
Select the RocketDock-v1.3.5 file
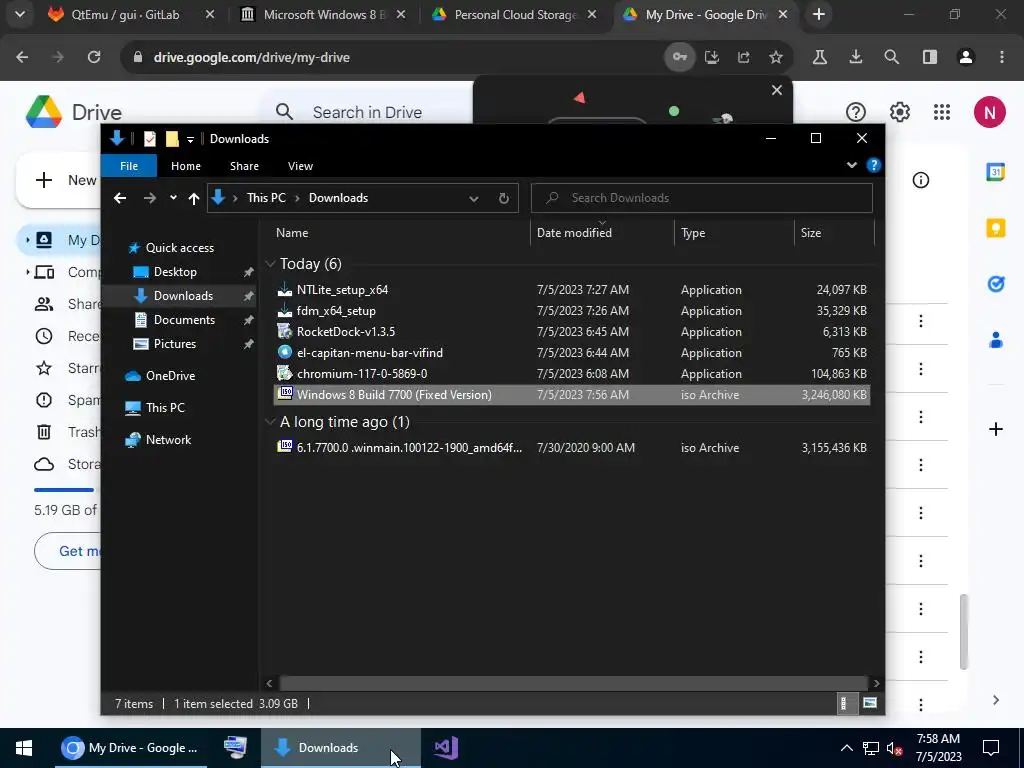pos(572,332)
